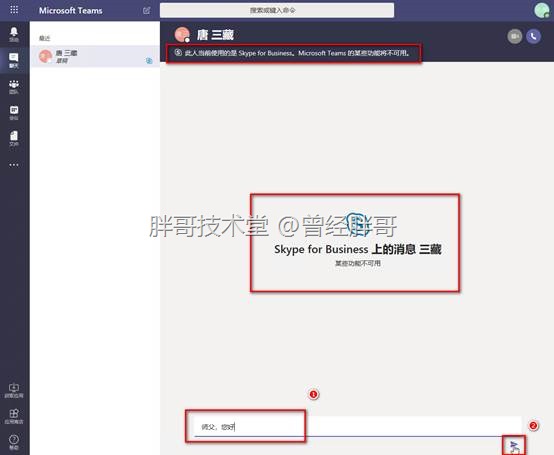The width and height of the screenshot is (554, 455).
Task: Start a video call with 唐三藏
Action: (x=515, y=36)
